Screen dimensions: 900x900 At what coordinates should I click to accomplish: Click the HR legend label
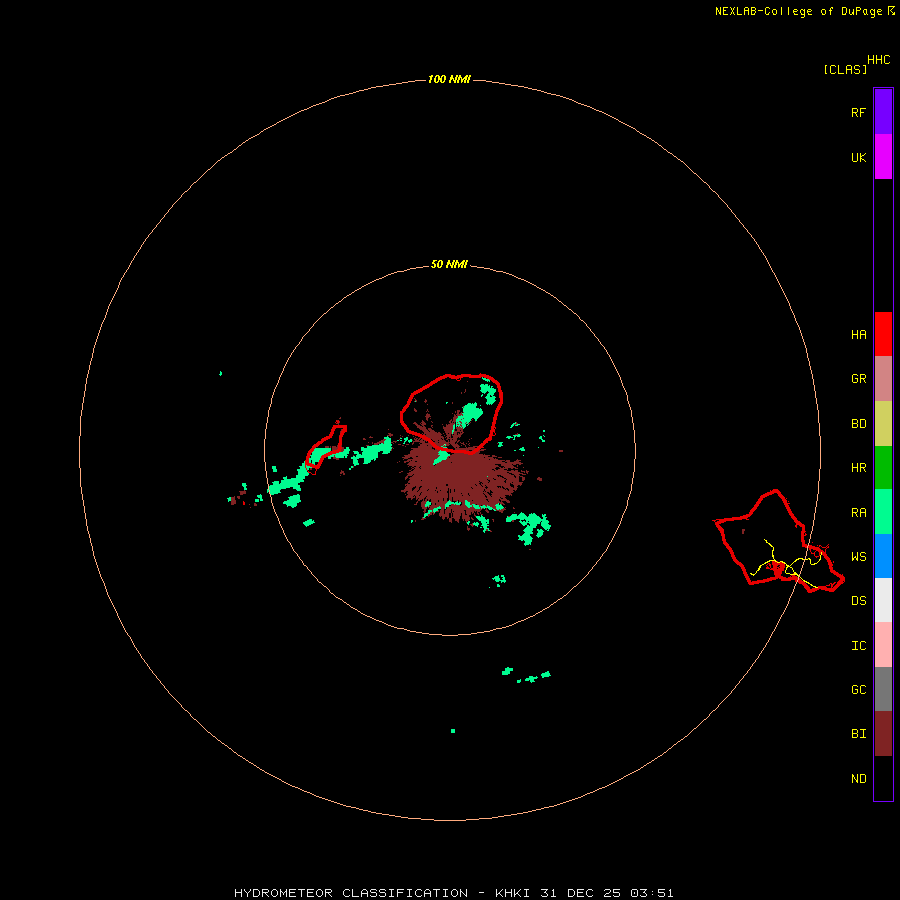click(x=858, y=468)
